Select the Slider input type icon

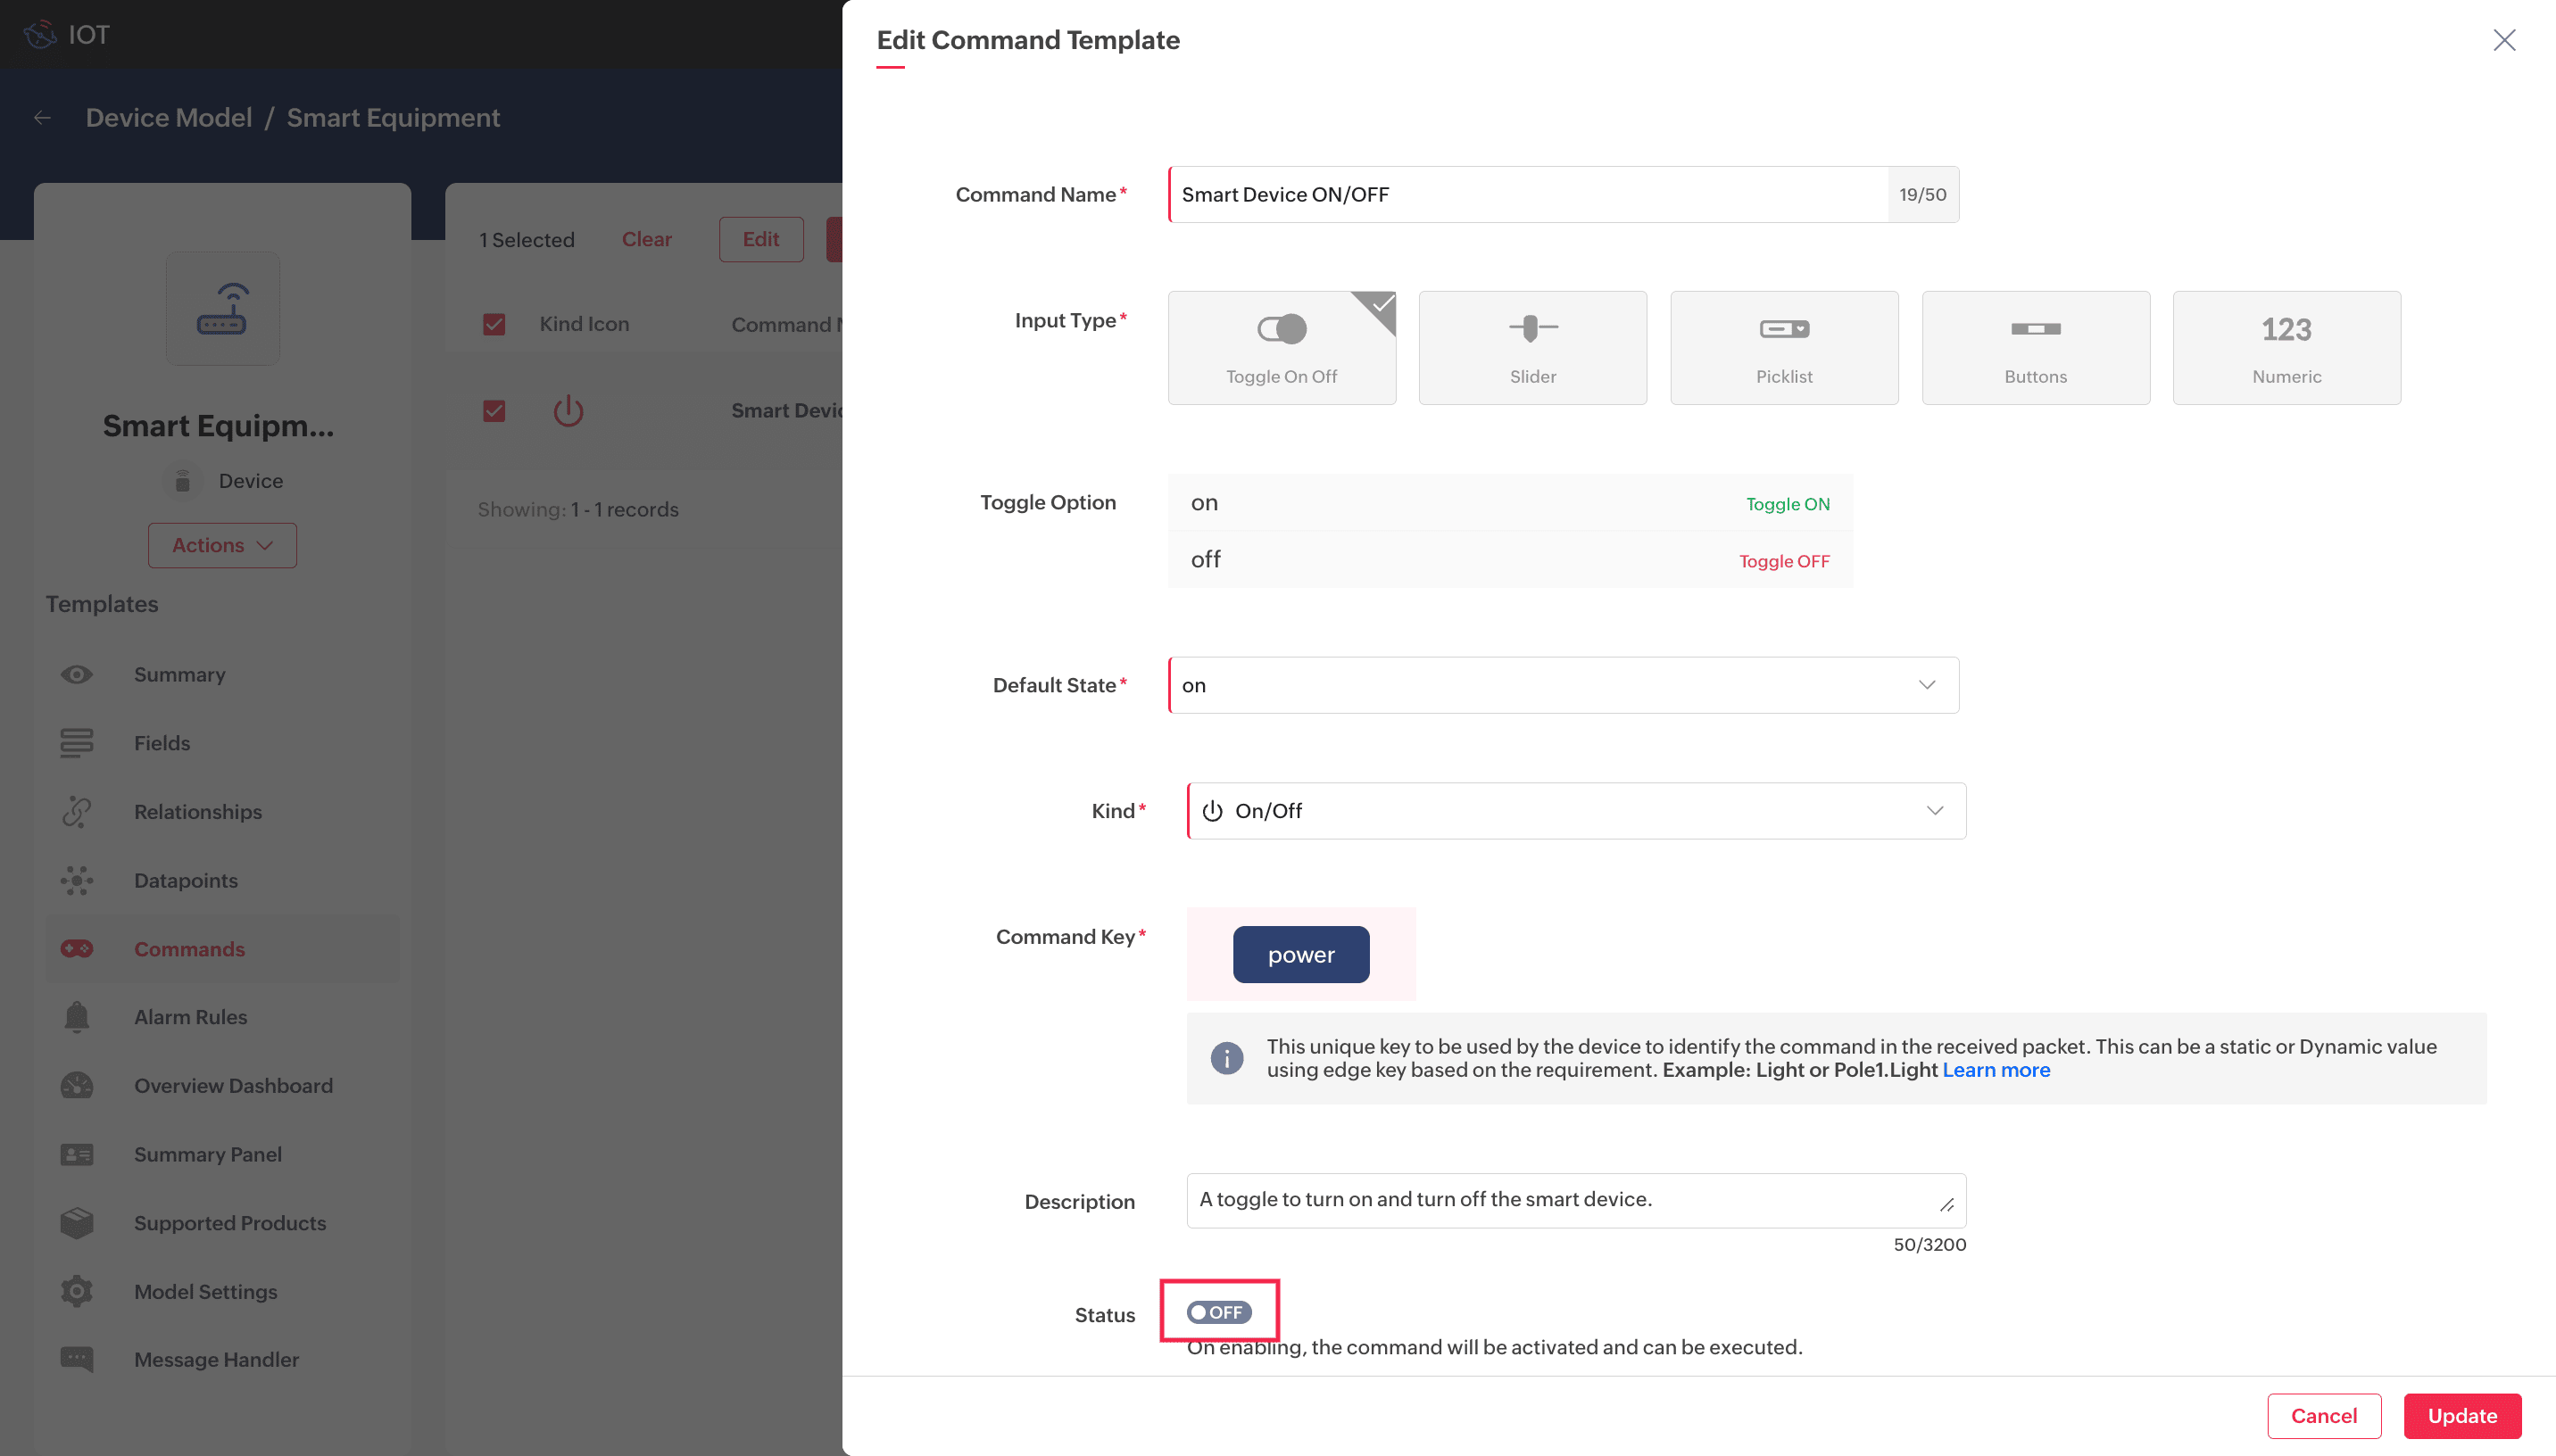coord(1532,329)
